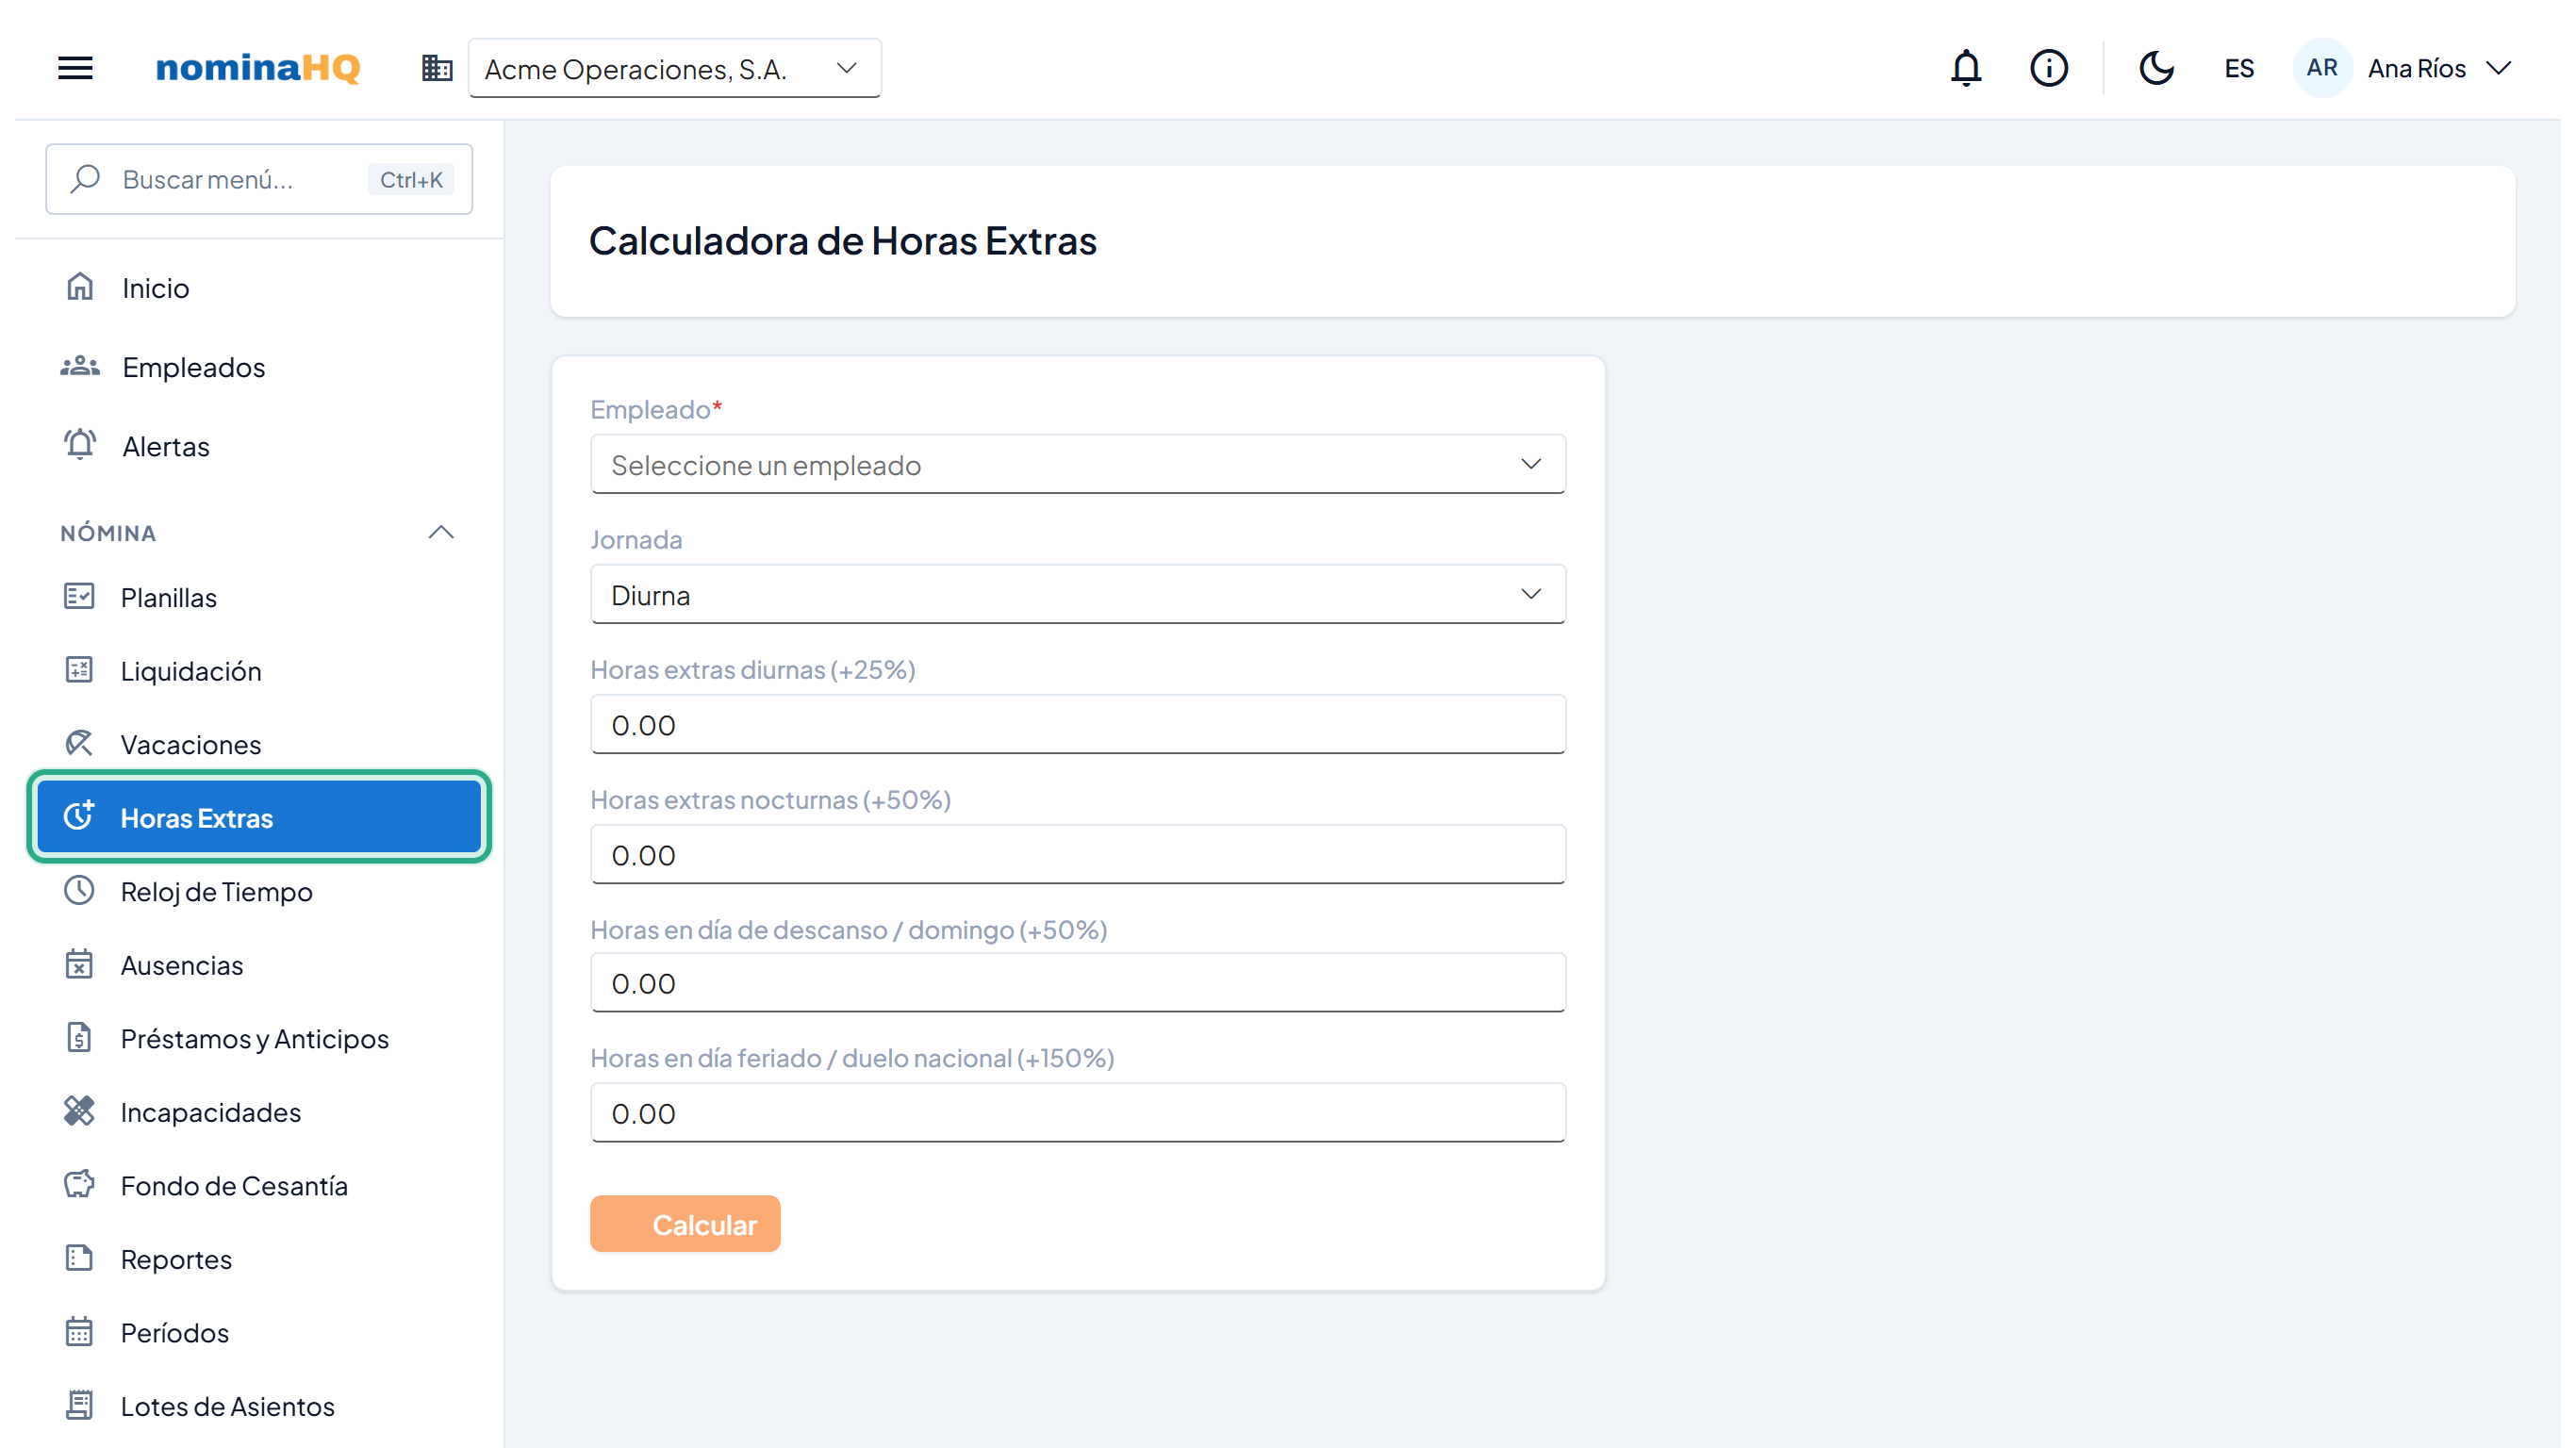Select Horas Extras menu item

(x=259, y=817)
